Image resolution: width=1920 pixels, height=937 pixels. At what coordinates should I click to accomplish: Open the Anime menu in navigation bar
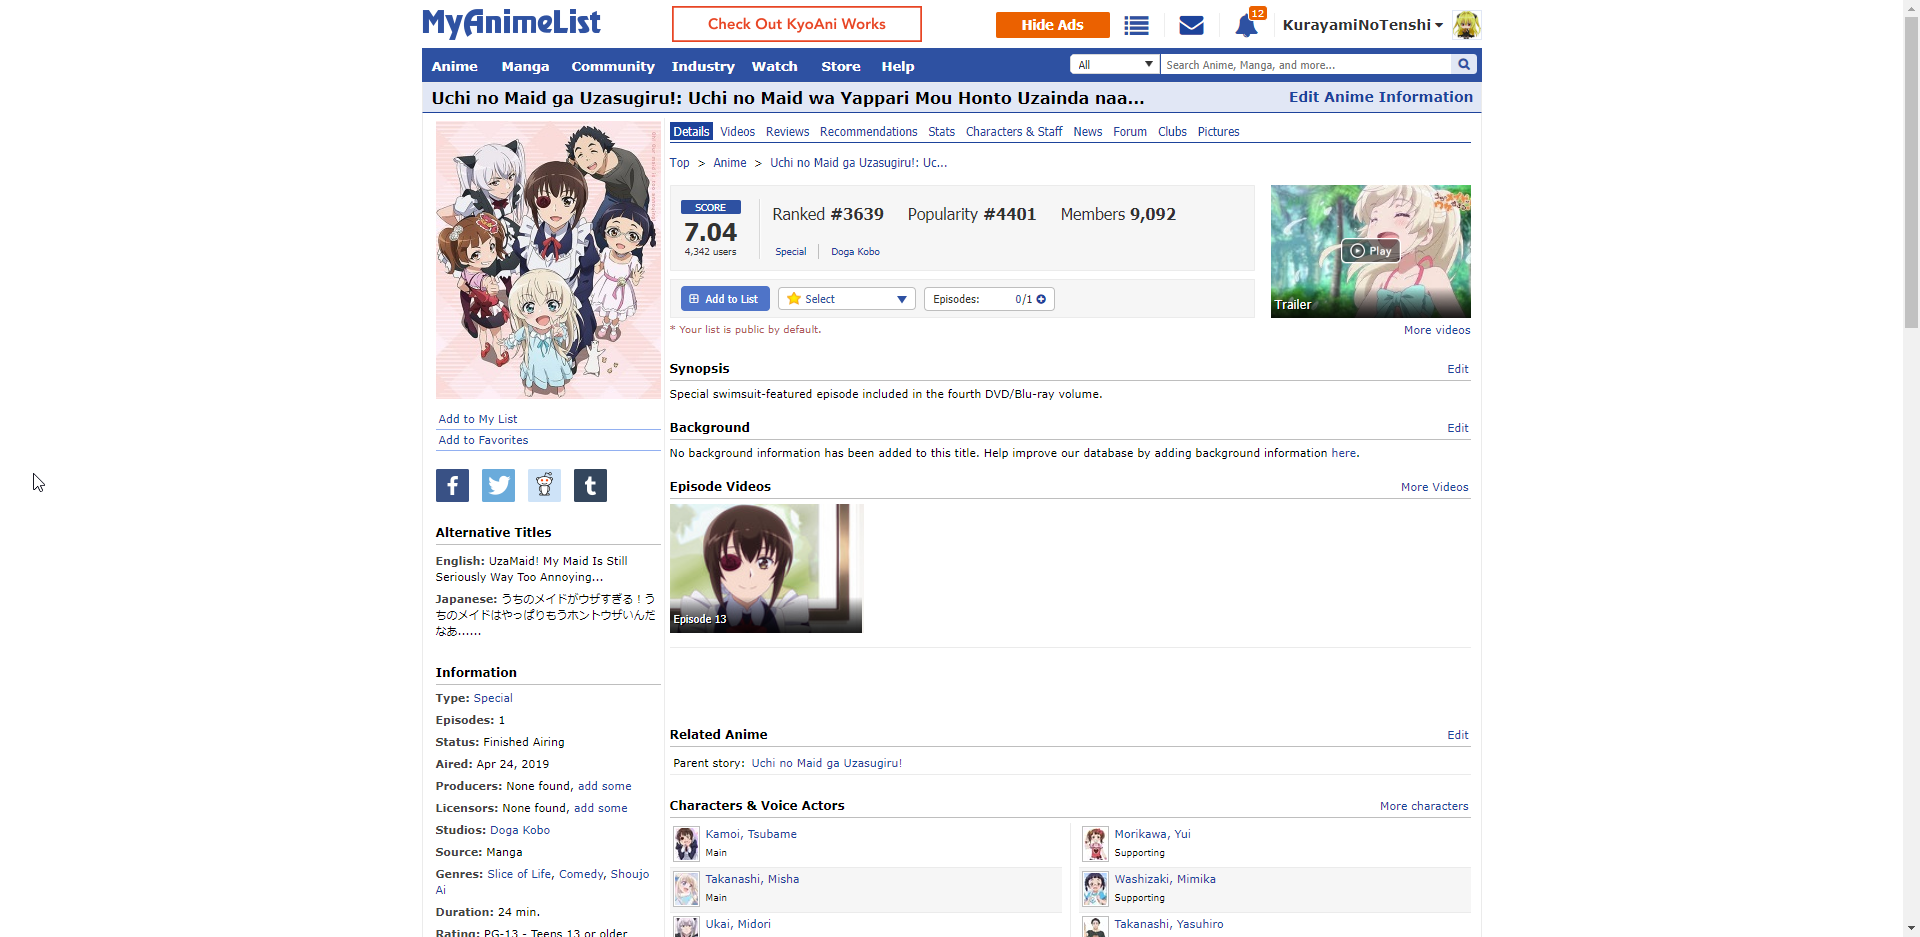click(454, 67)
